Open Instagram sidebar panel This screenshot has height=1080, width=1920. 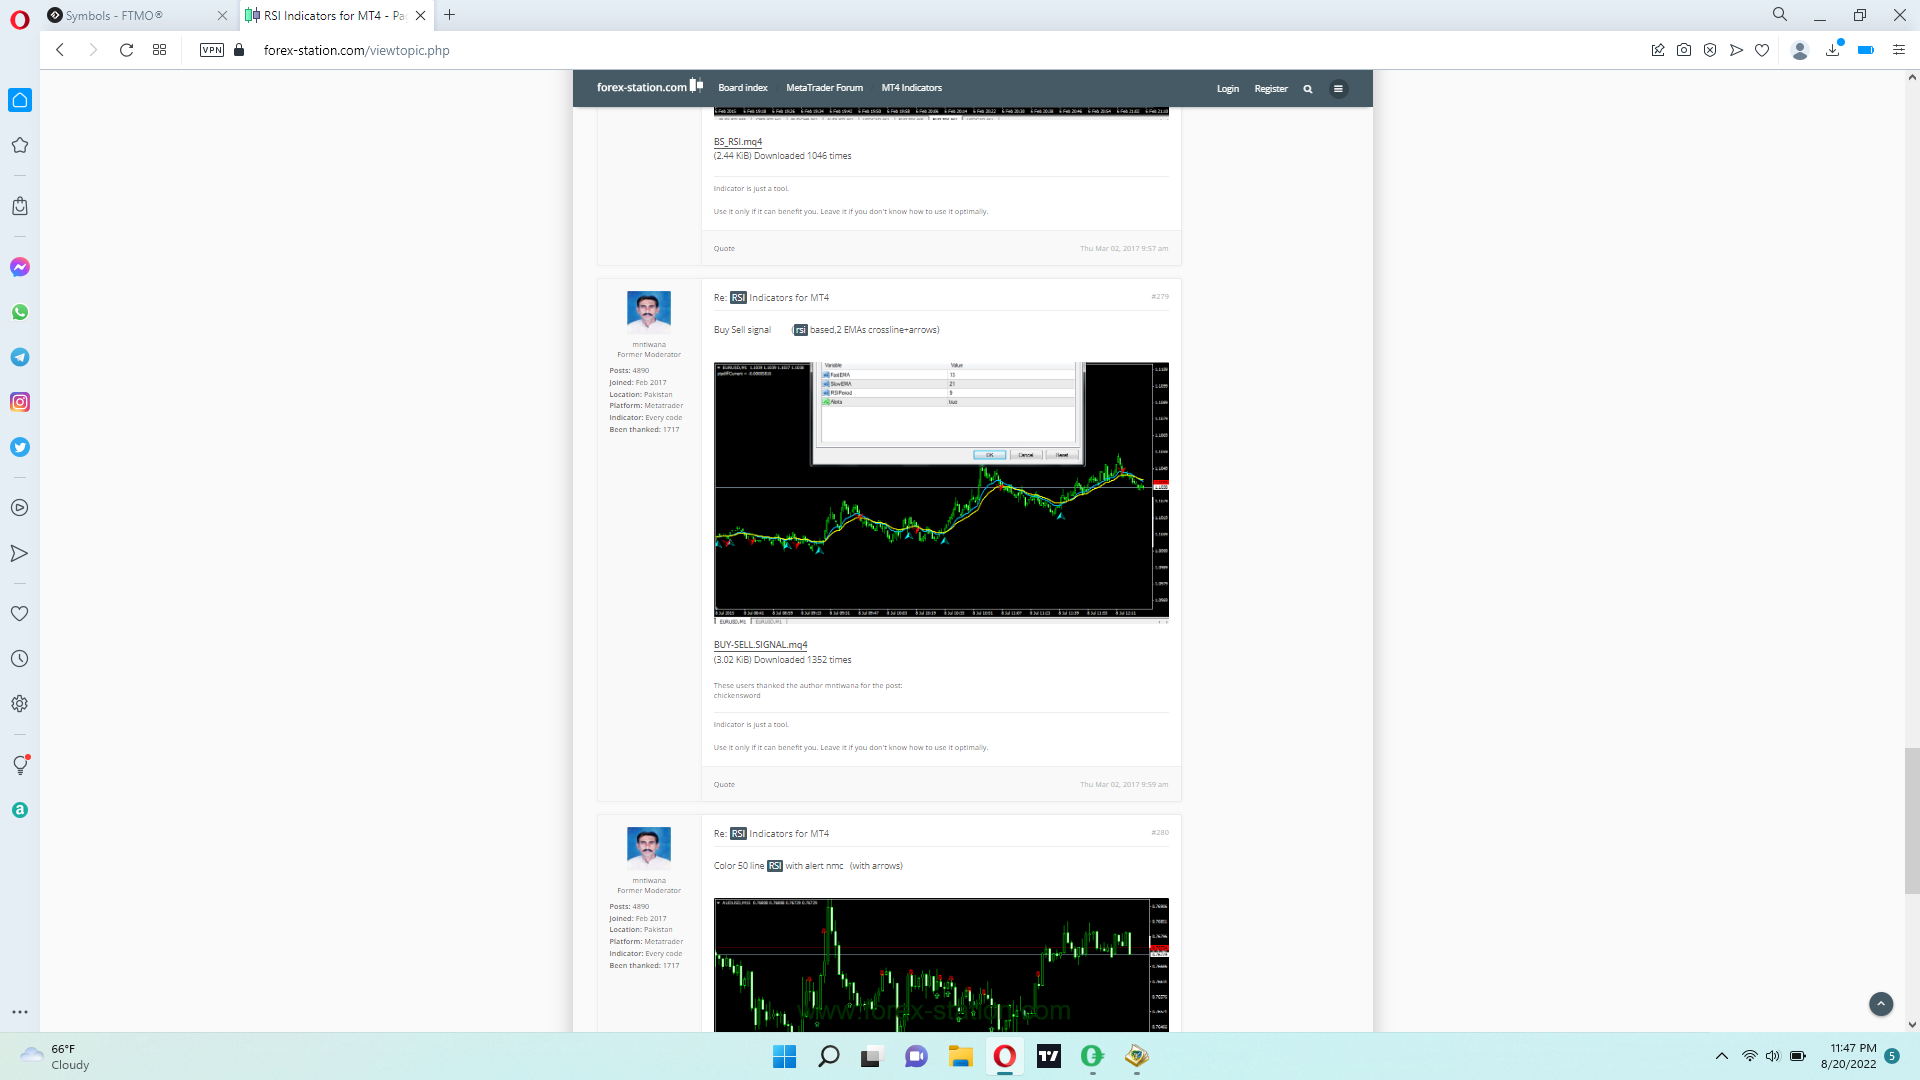pos(20,402)
